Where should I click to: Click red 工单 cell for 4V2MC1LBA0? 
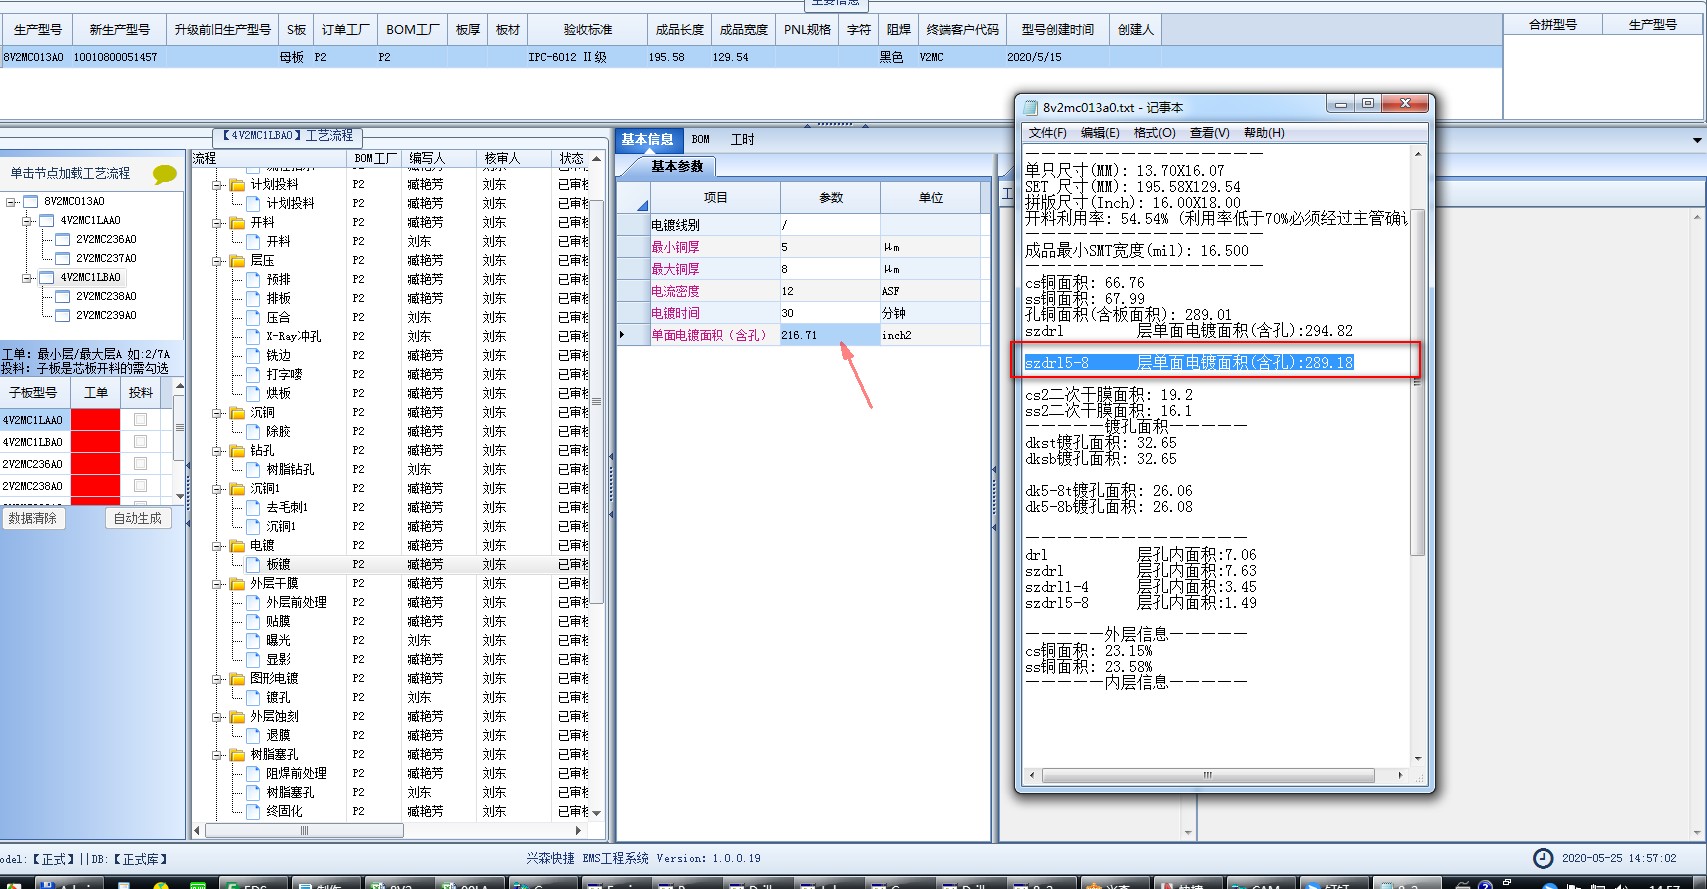pyautogui.click(x=96, y=442)
